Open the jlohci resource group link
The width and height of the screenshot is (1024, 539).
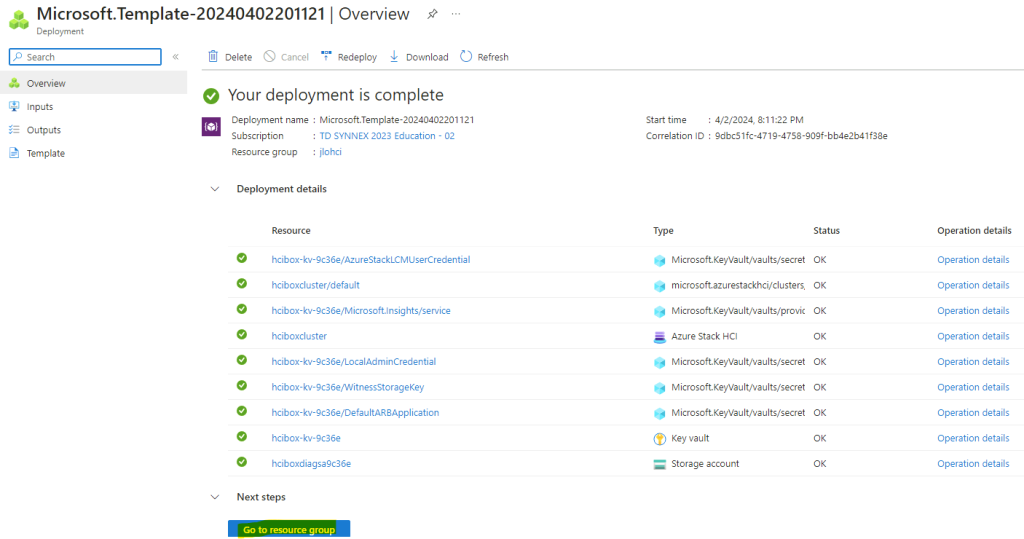click(x=330, y=152)
